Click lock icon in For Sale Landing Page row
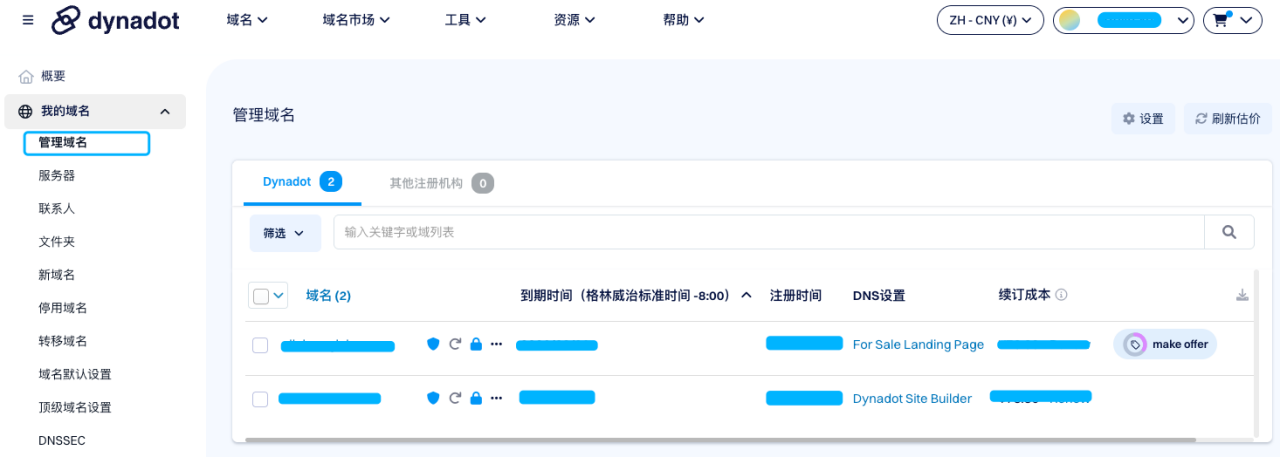Image resolution: width=1280 pixels, height=457 pixels. [476, 344]
